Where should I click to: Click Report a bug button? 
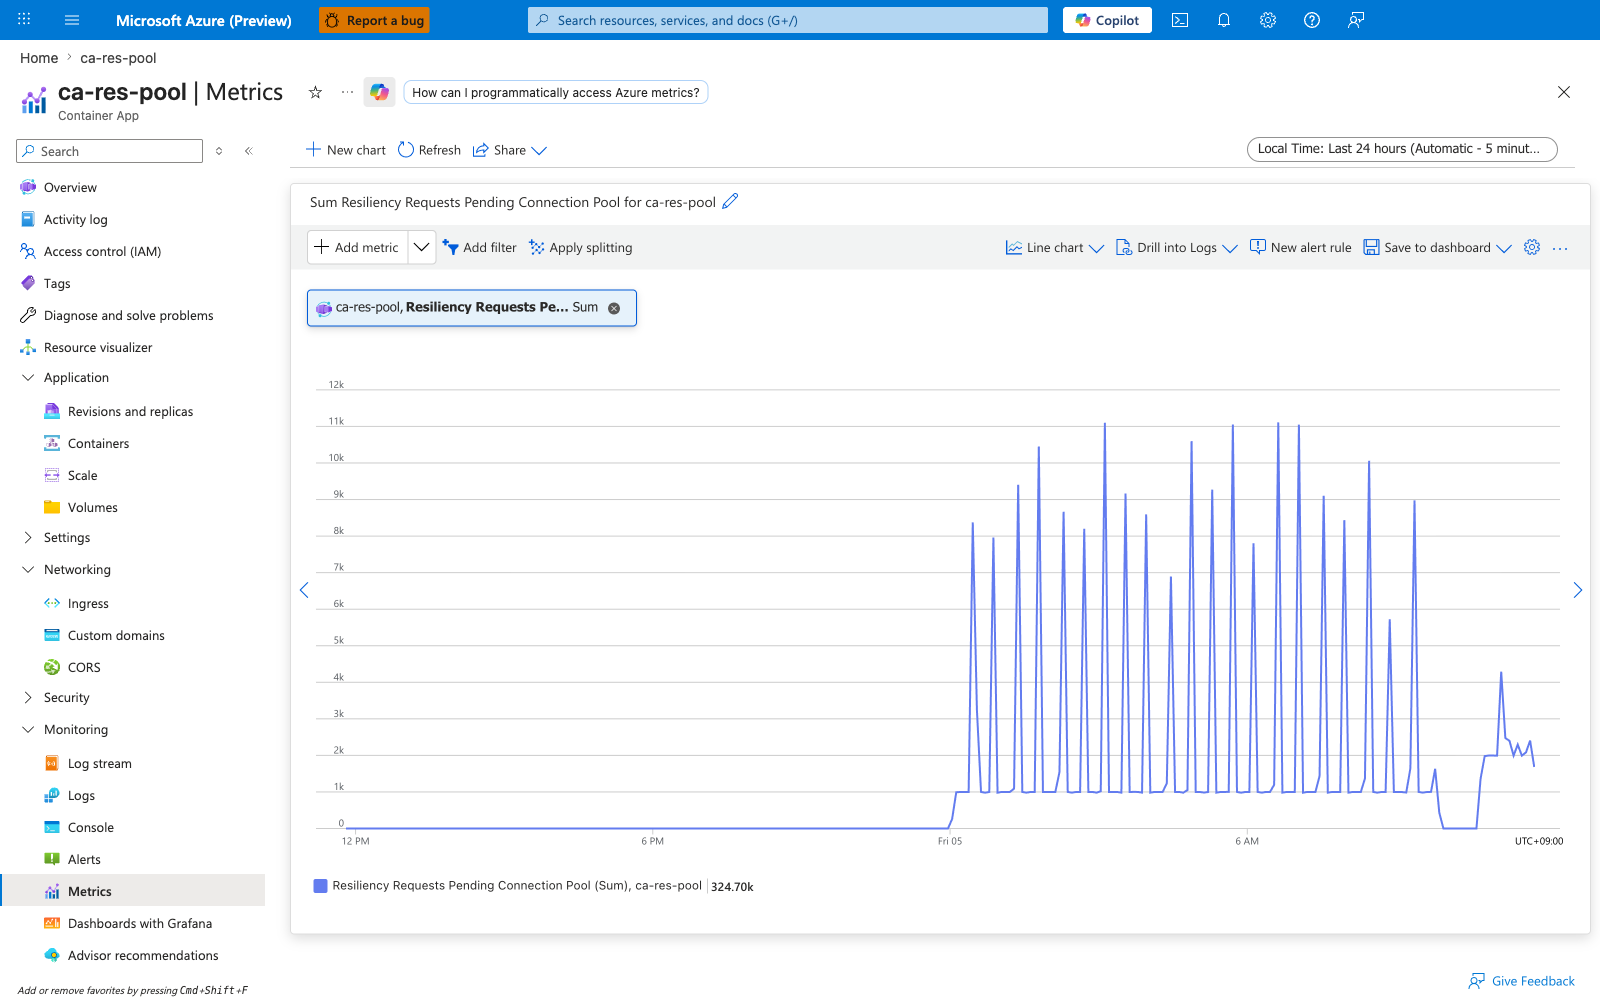374,20
